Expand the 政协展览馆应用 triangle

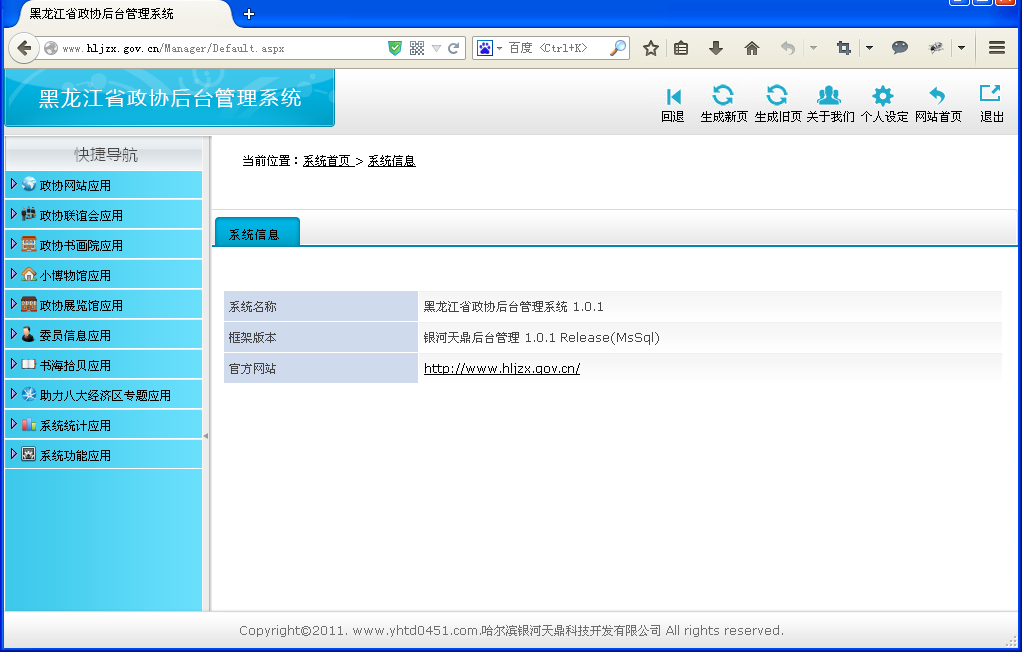(x=14, y=304)
